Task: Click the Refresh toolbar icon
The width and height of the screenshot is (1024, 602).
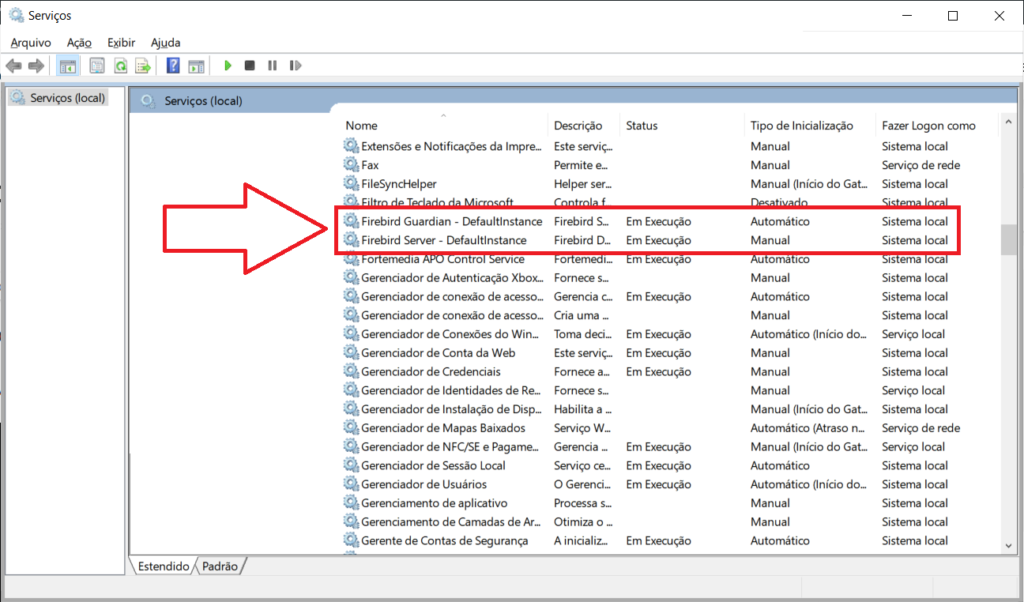Action: pos(120,66)
